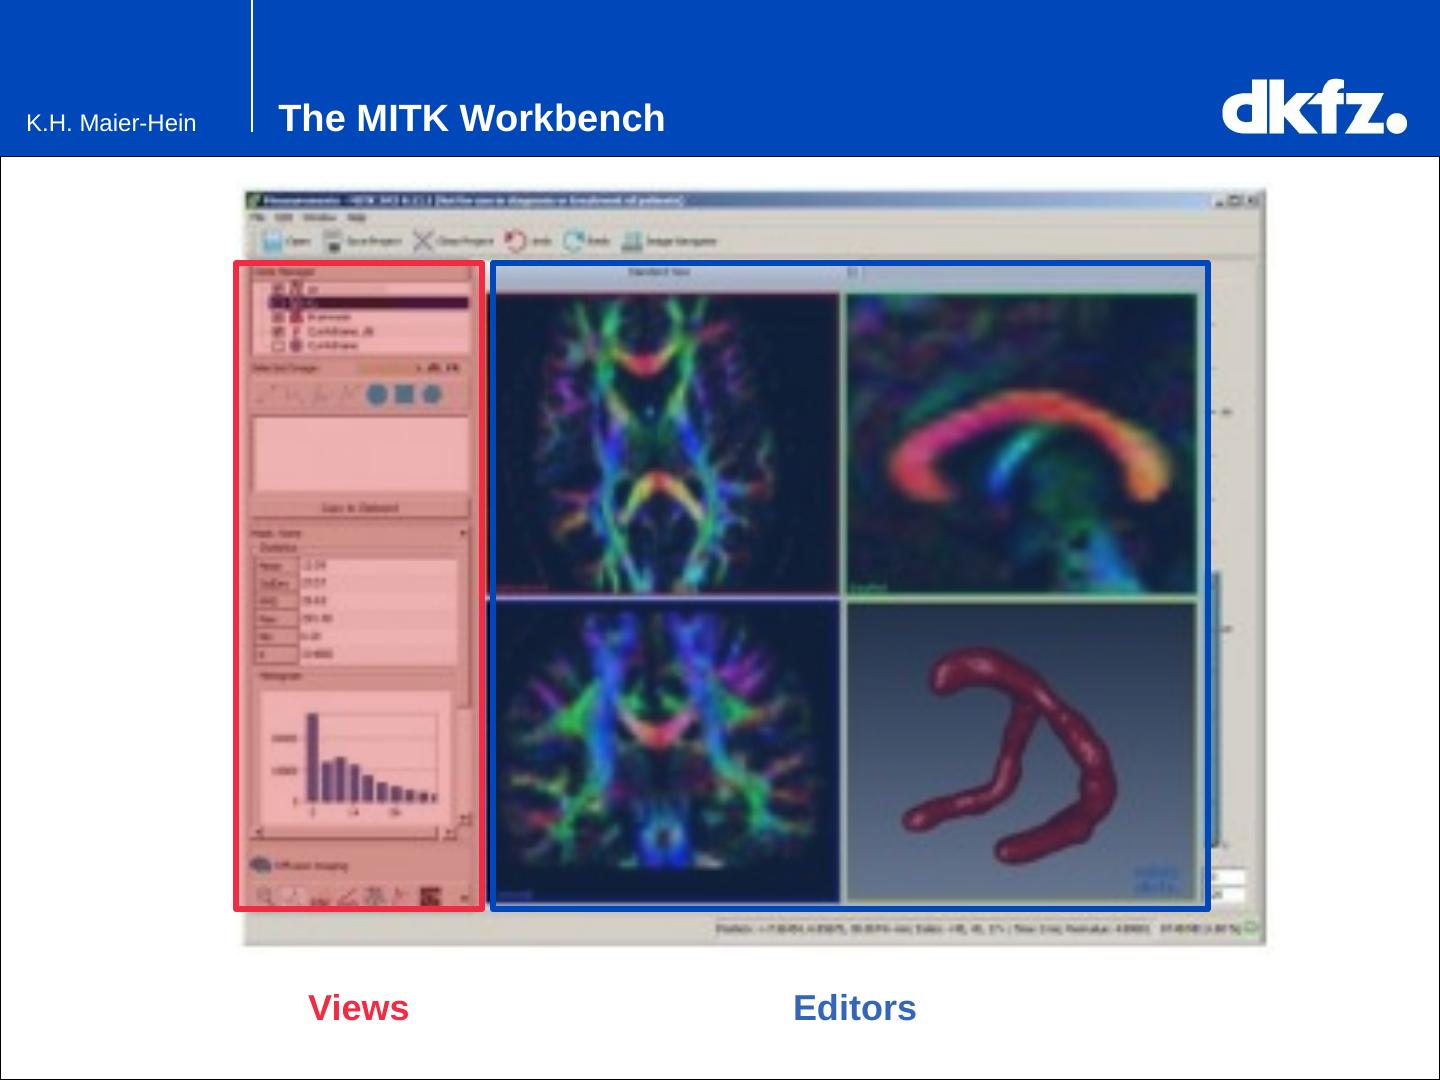The image size is (1440, 1080).
Task: Open the Window menu
Action: [320, 217]
